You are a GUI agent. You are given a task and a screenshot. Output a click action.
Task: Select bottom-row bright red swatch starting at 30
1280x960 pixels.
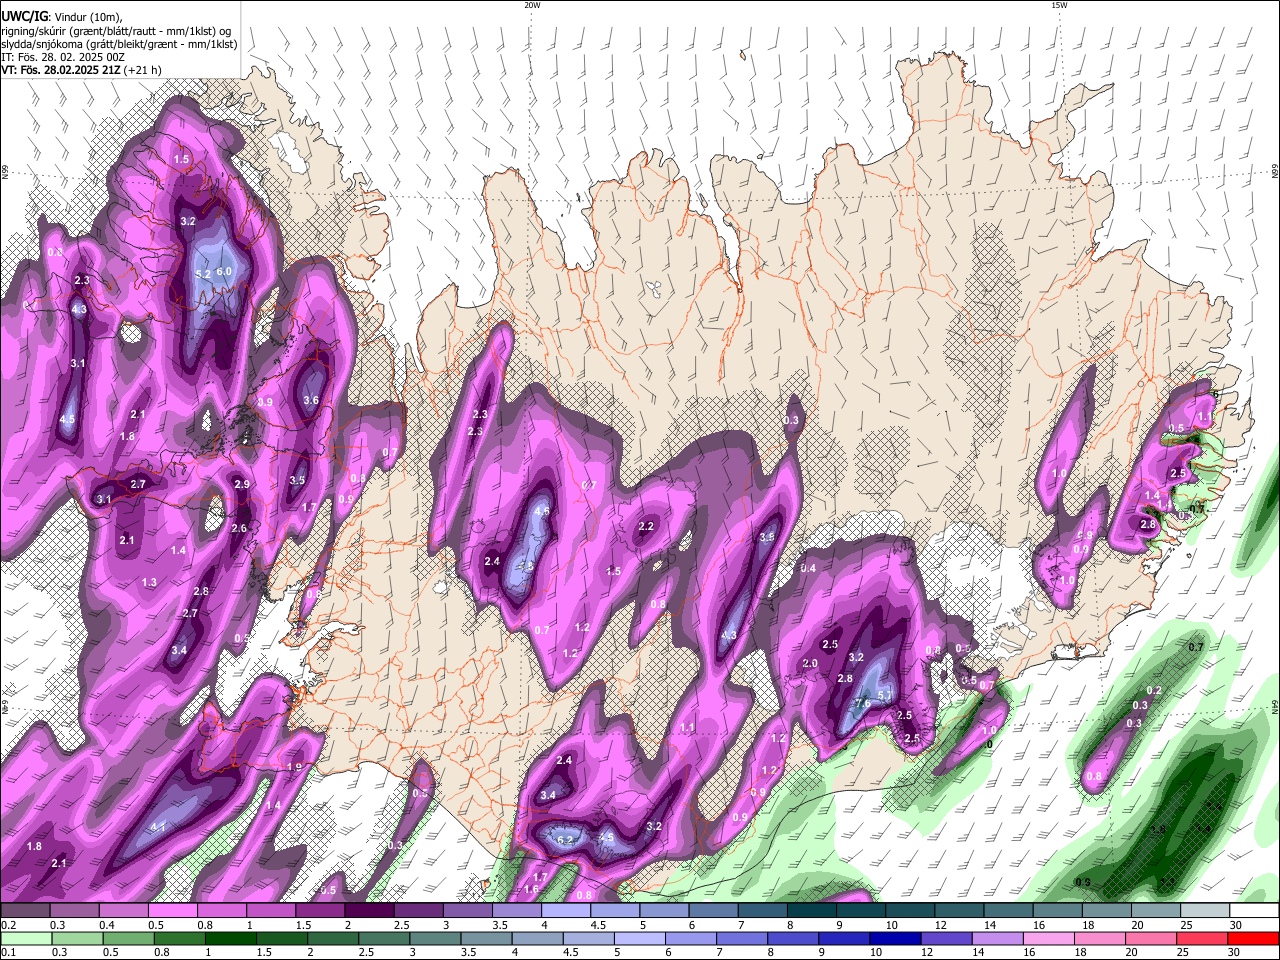tap(1253, 939)
